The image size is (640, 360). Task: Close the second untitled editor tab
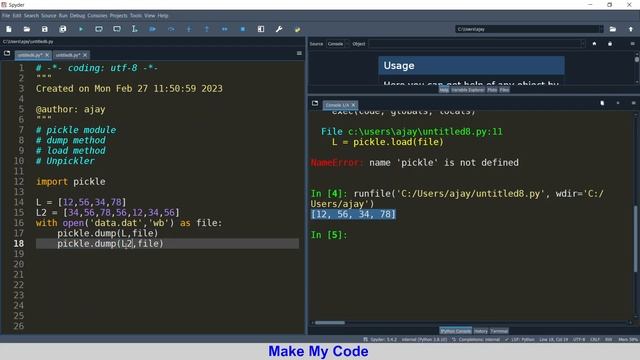pyautogui.click(x=85, y=55)
